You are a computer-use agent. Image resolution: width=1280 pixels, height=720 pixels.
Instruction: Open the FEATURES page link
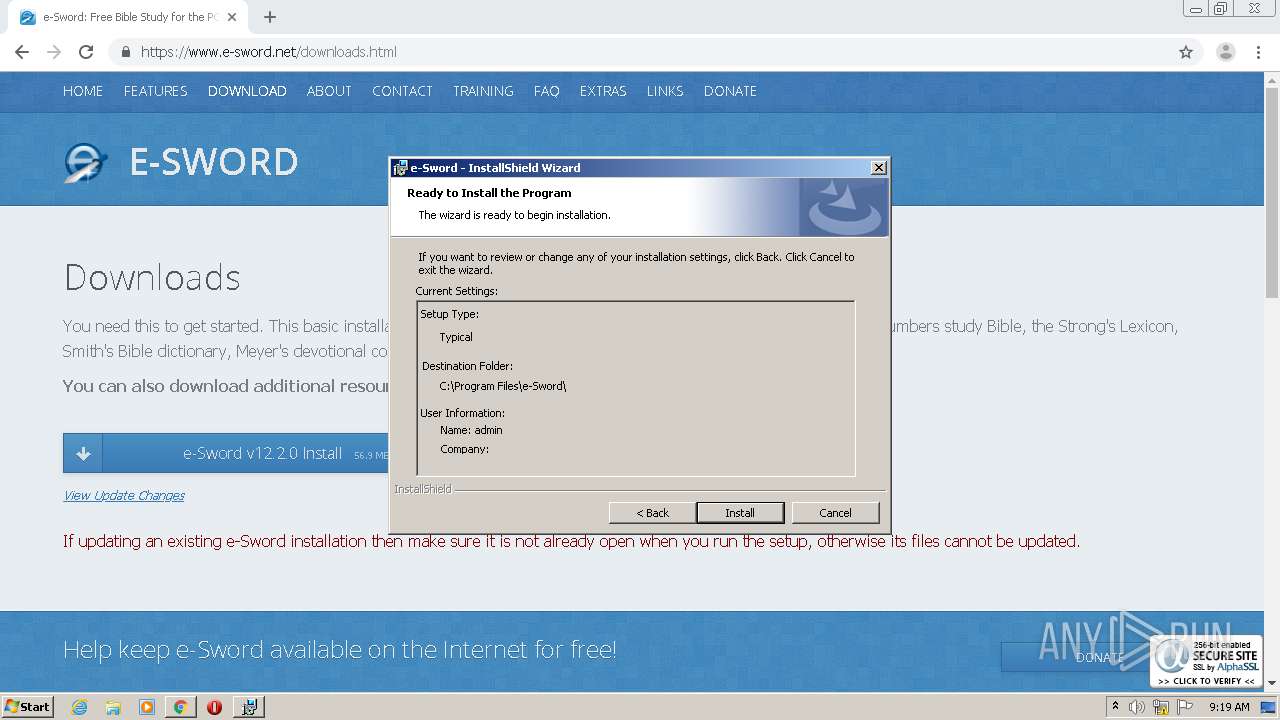155,91
